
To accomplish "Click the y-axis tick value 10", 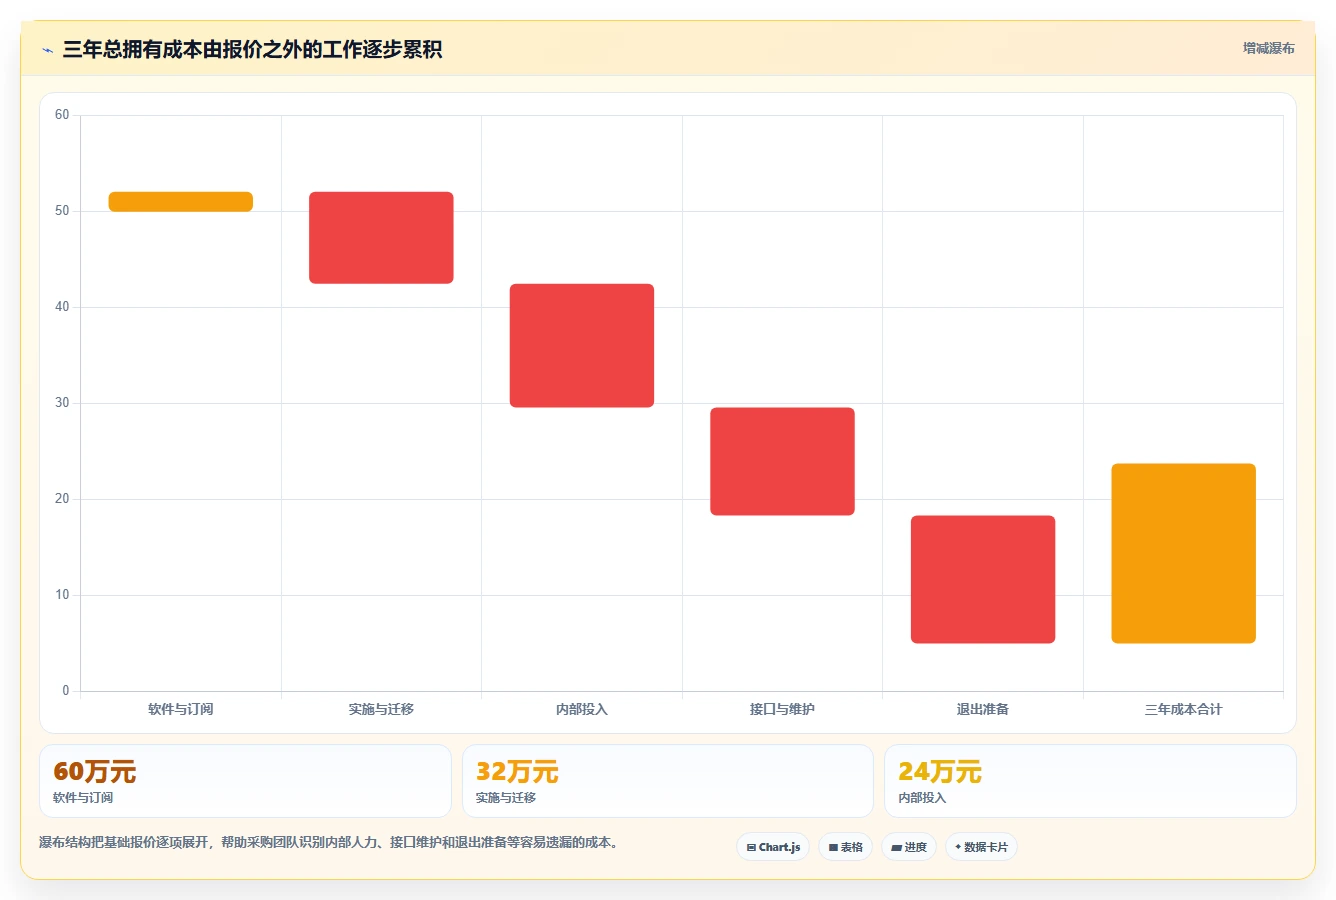I will 62,595.
